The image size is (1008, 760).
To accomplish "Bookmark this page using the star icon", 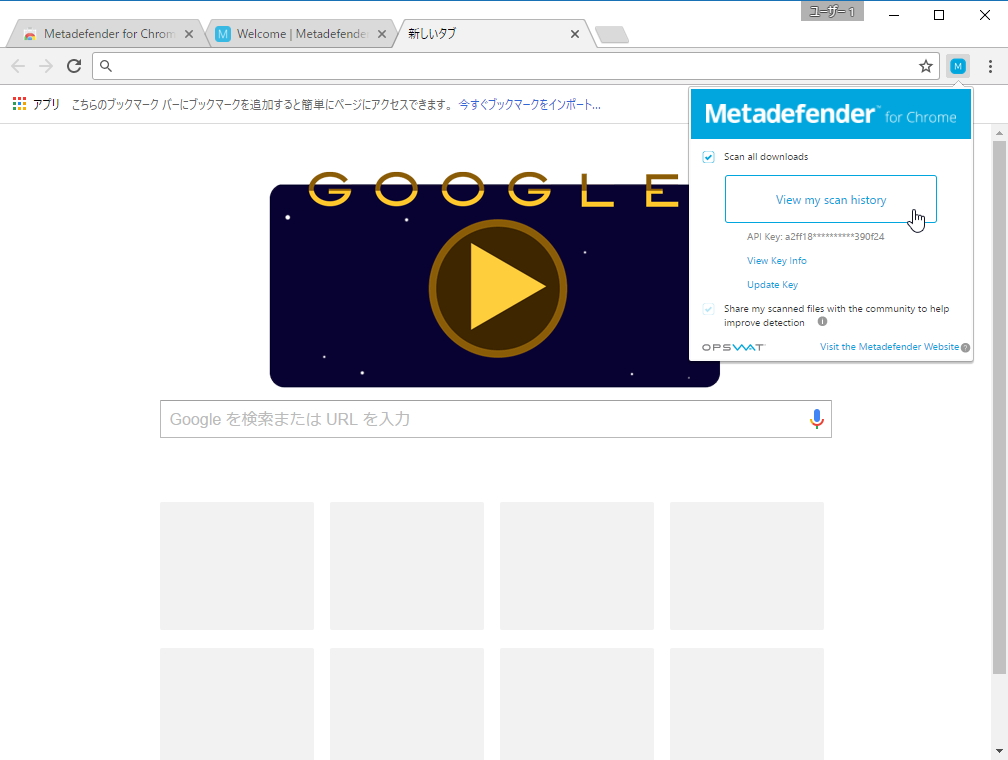I will click(x=925, y=66).
